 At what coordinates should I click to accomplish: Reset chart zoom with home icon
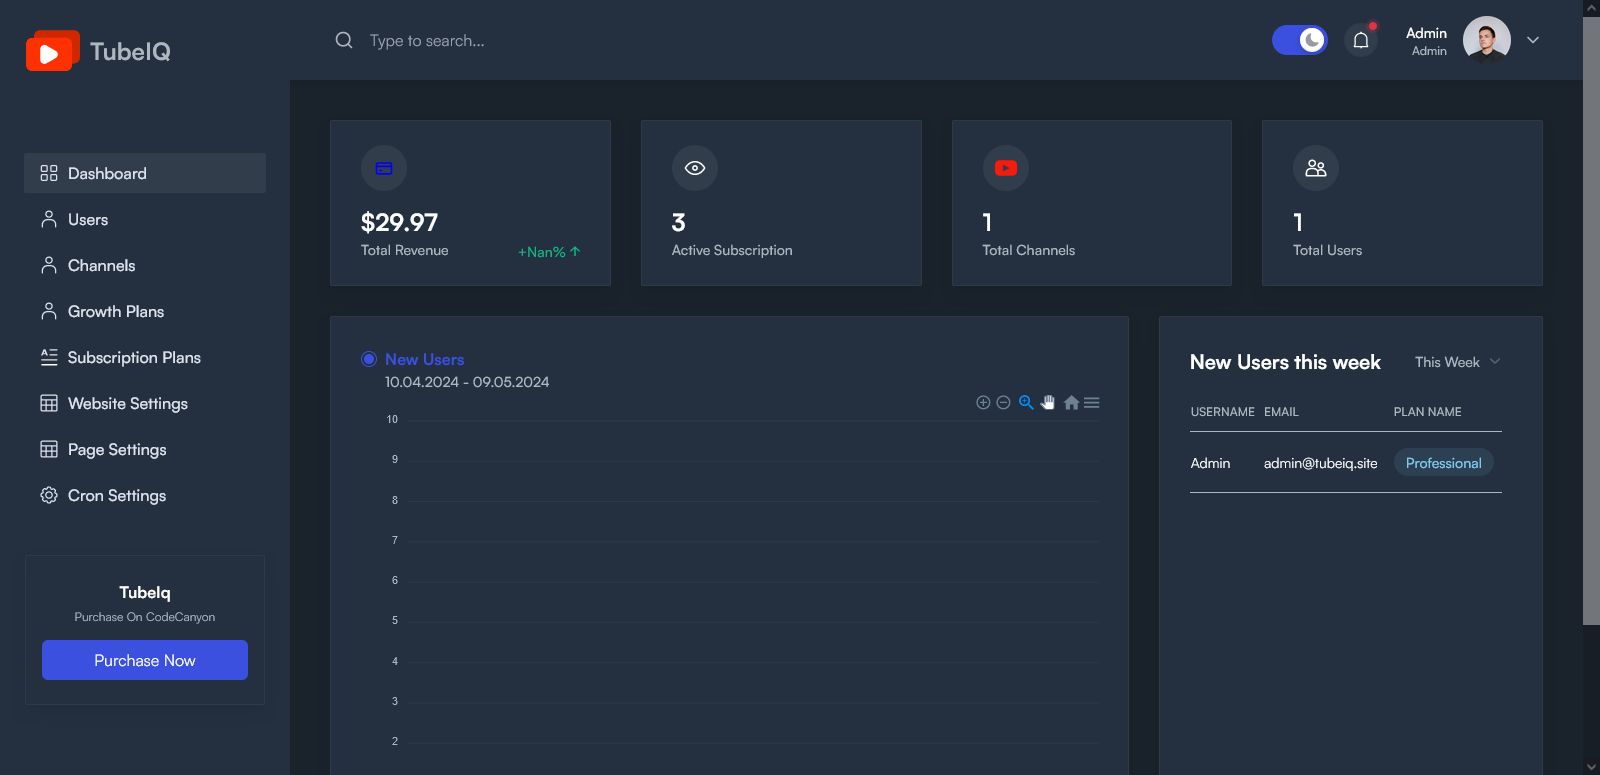(x=1071, y=403)
